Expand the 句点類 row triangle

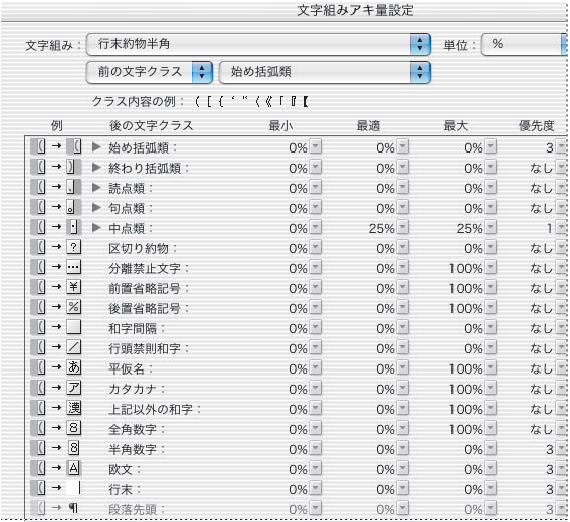(96, 207)
